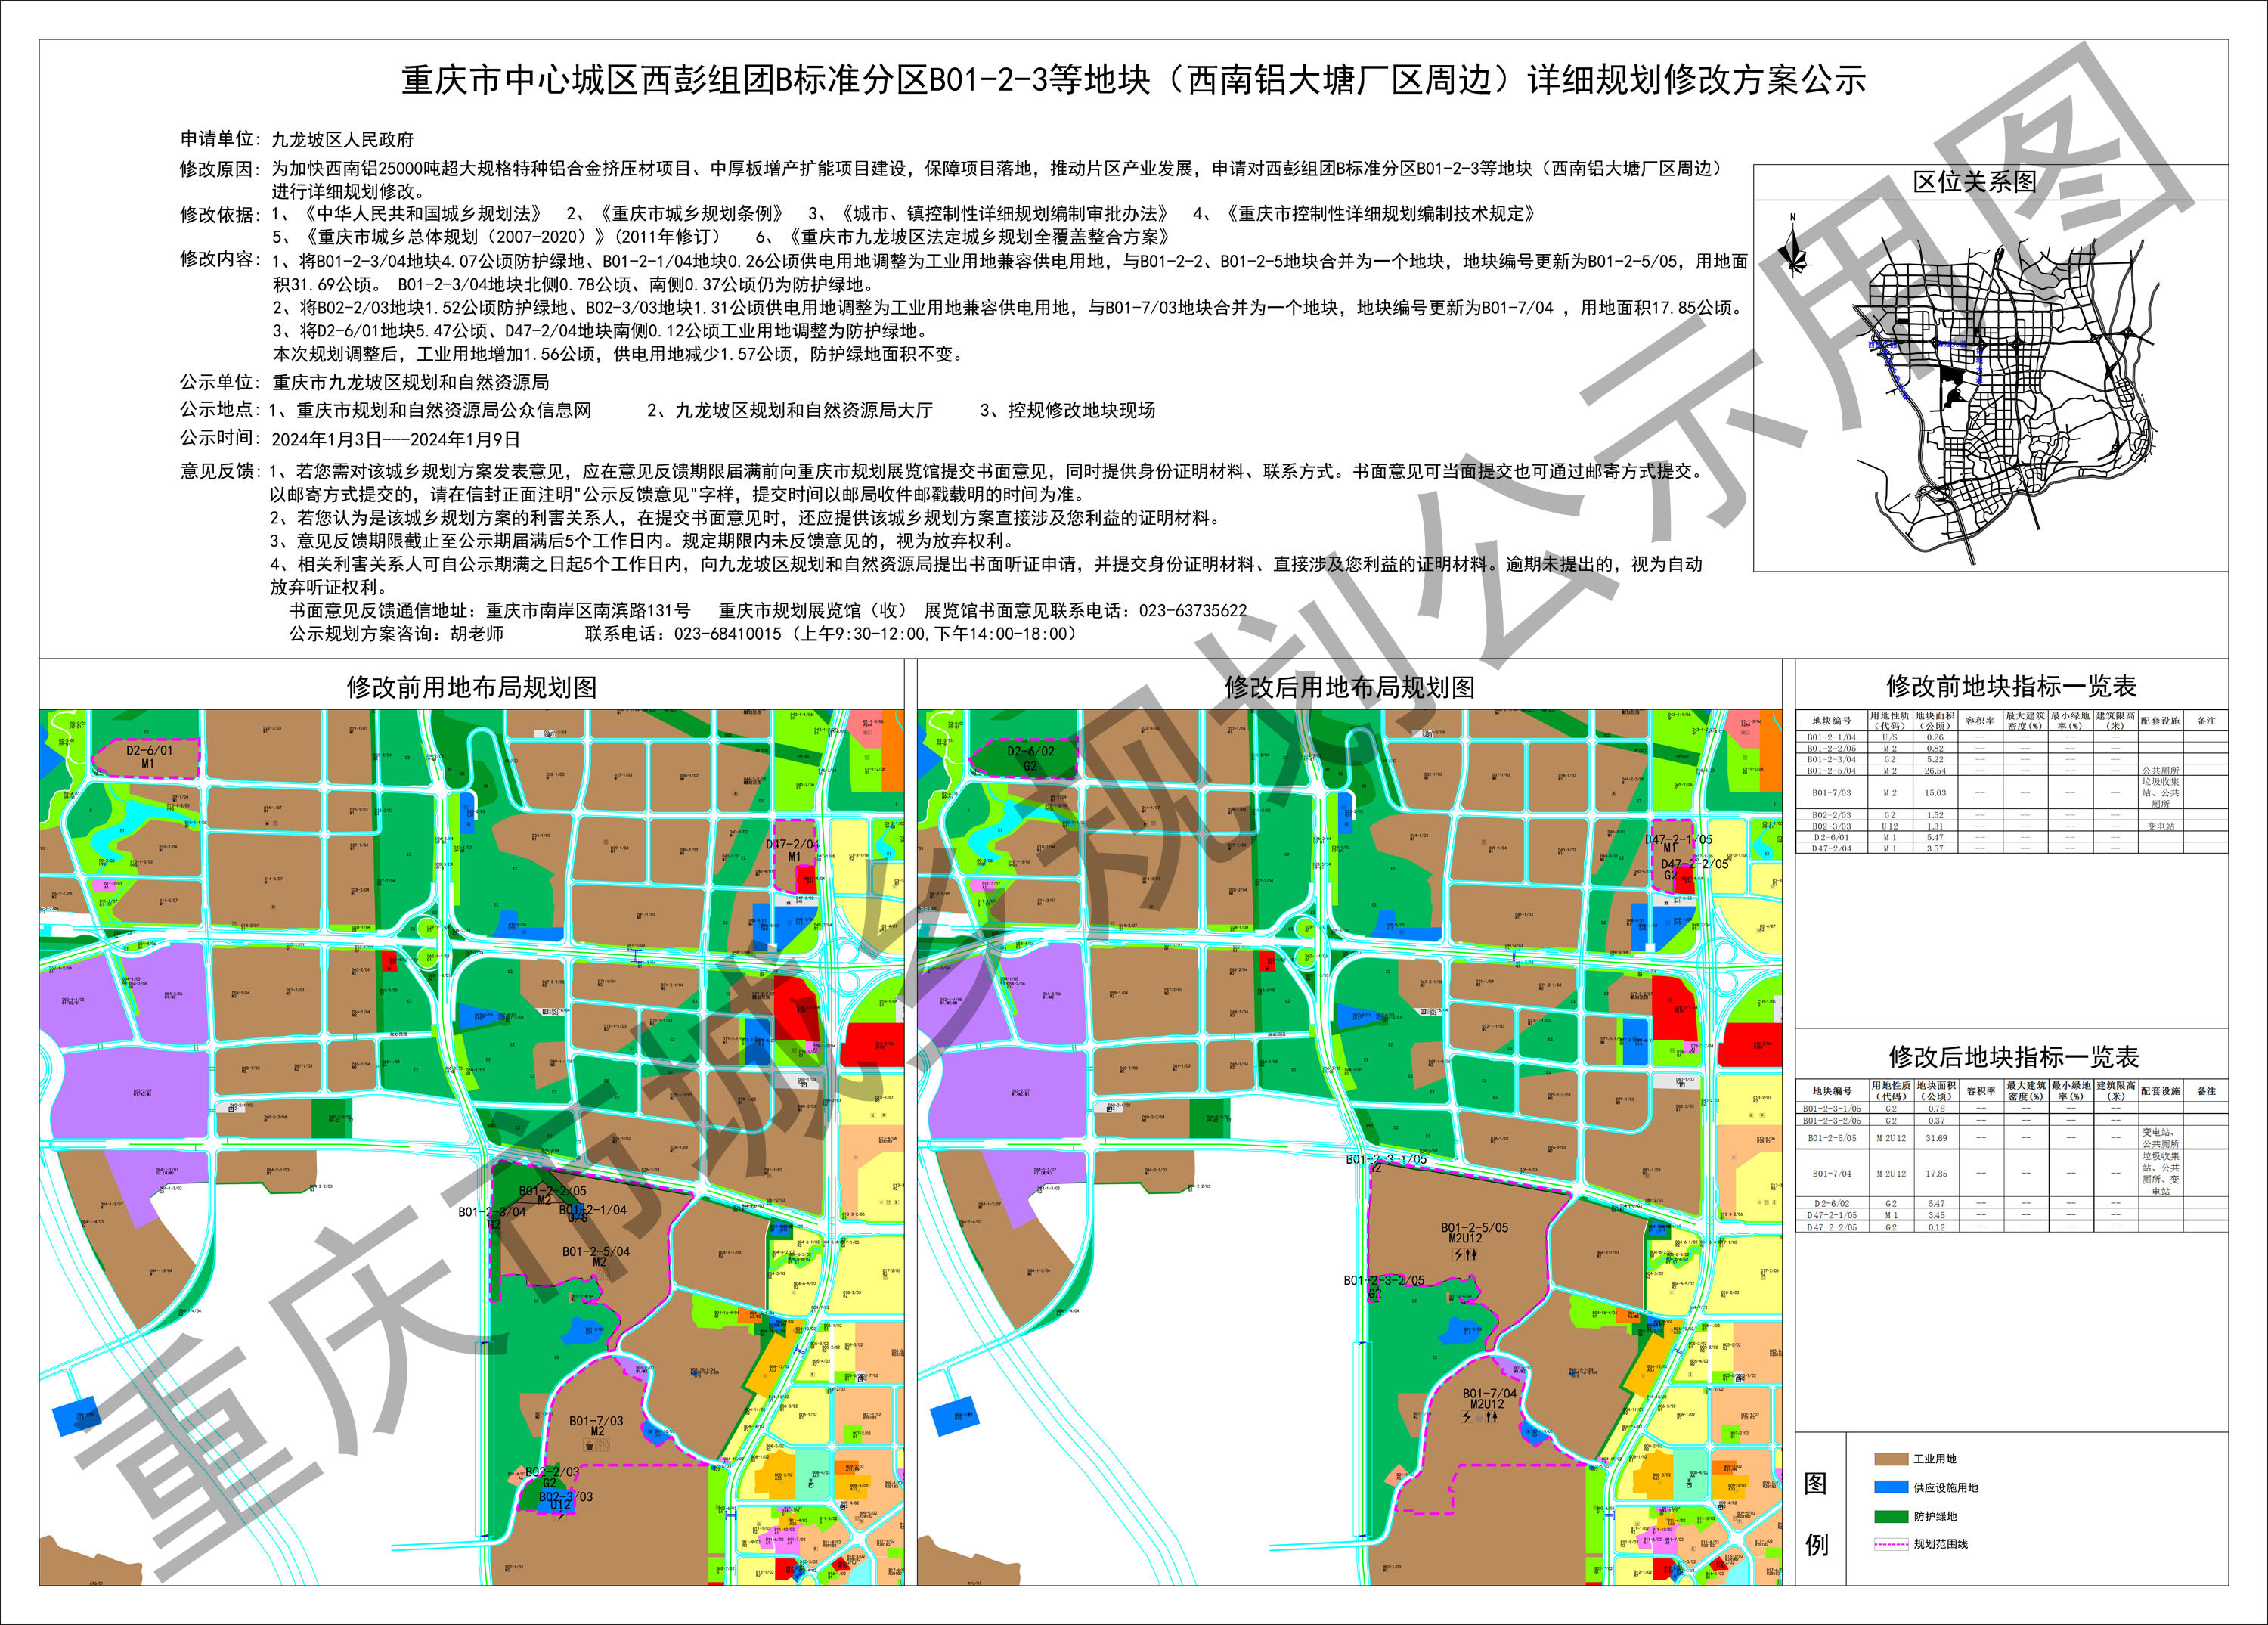
Task: Click the 0.78 area cell in after table
Action: point(1936,1108)
